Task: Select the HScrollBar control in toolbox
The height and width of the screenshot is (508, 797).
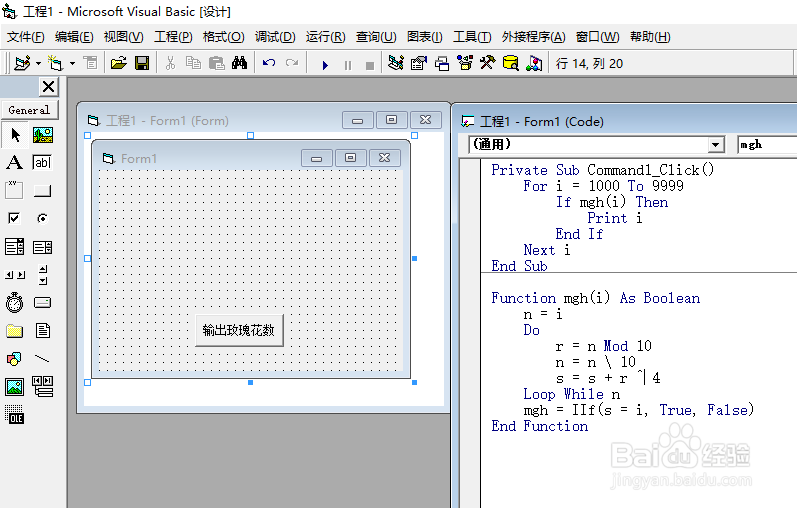Action: [14, 275]
